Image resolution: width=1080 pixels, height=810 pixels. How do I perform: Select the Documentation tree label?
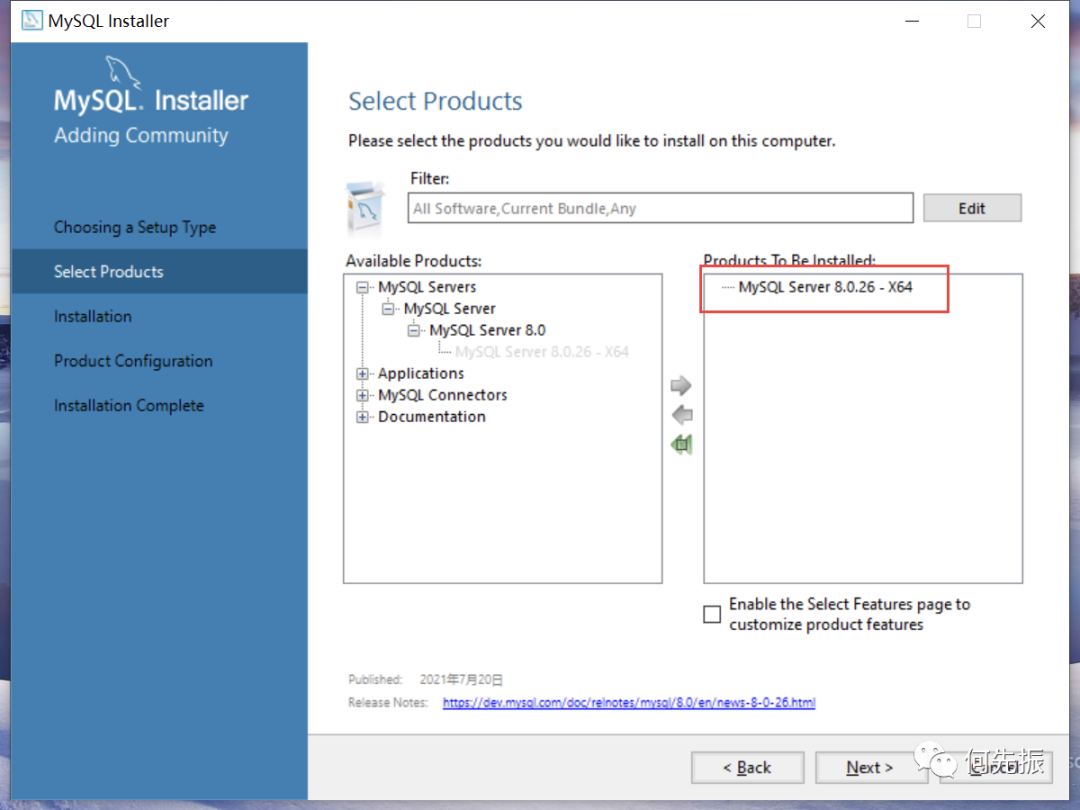[432, 417]
